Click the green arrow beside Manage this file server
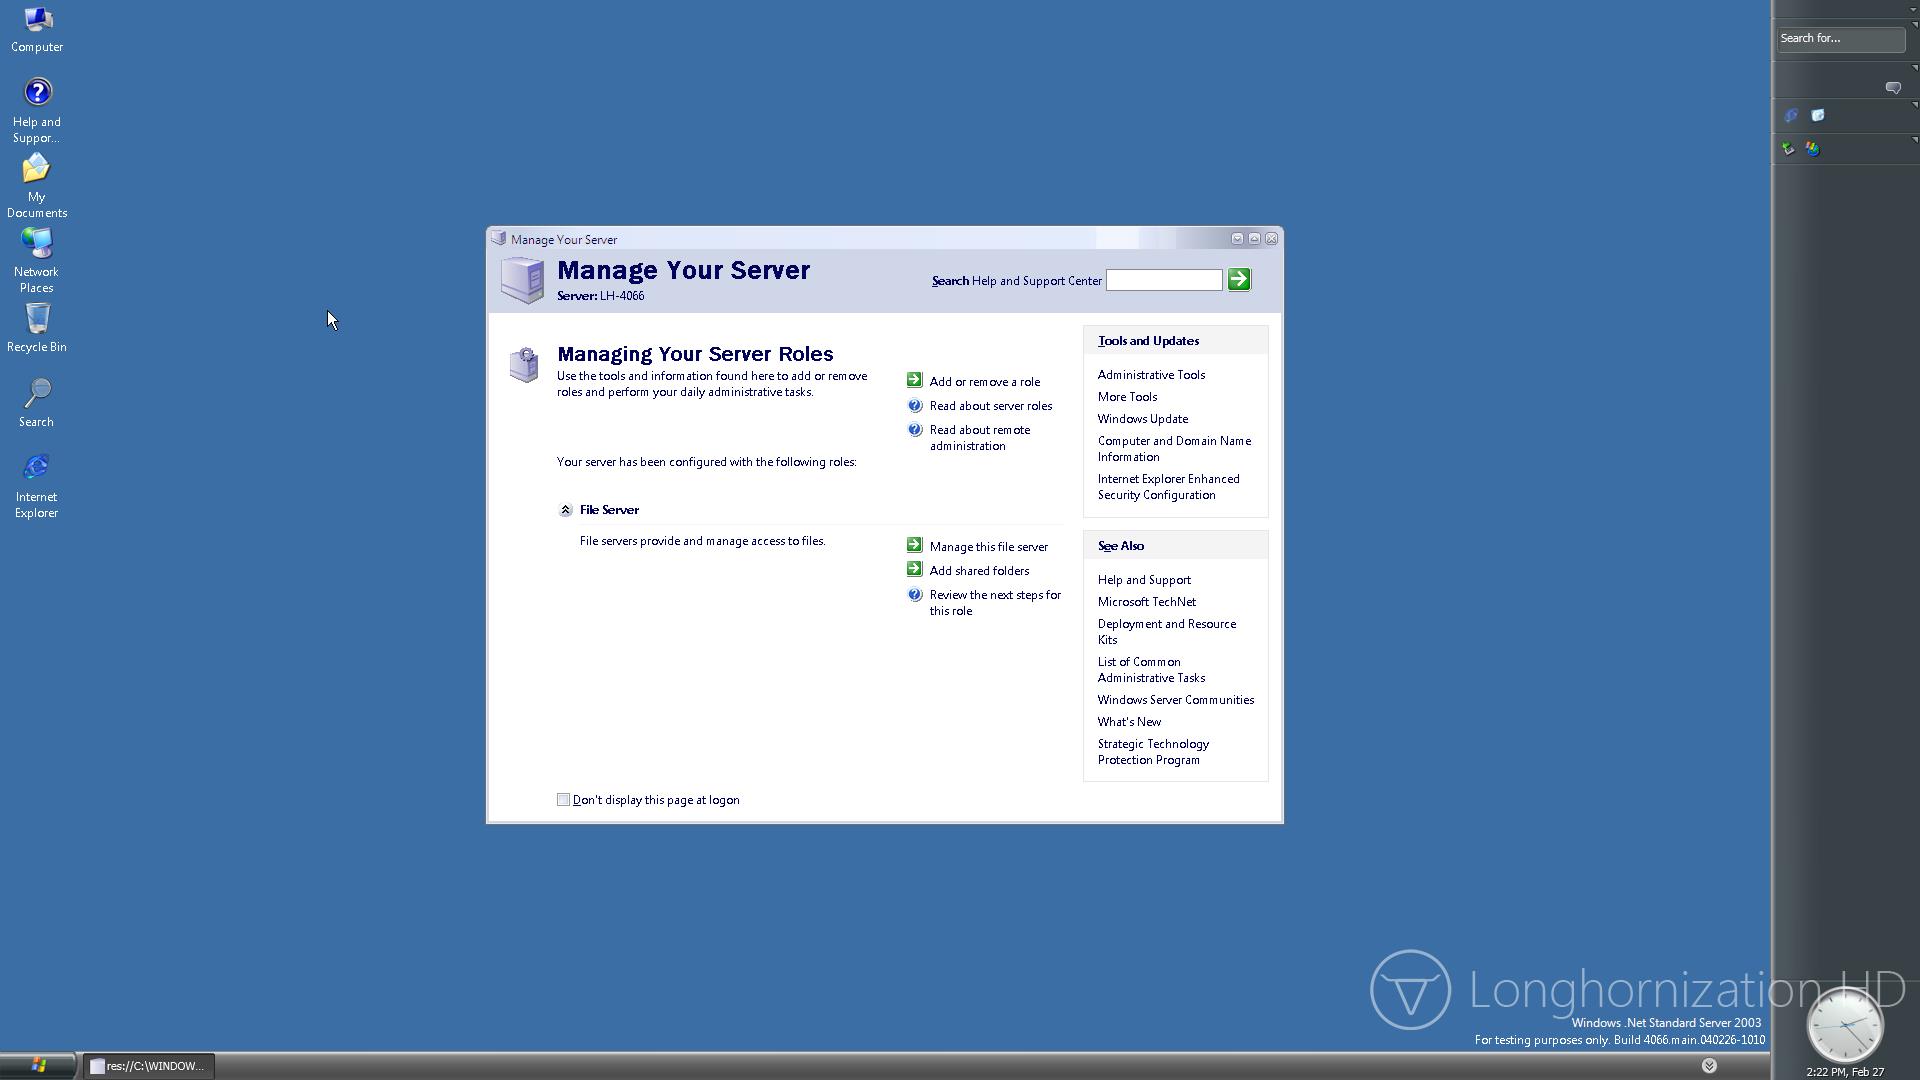The image size is (1920, 1080). tap(914, 545)
